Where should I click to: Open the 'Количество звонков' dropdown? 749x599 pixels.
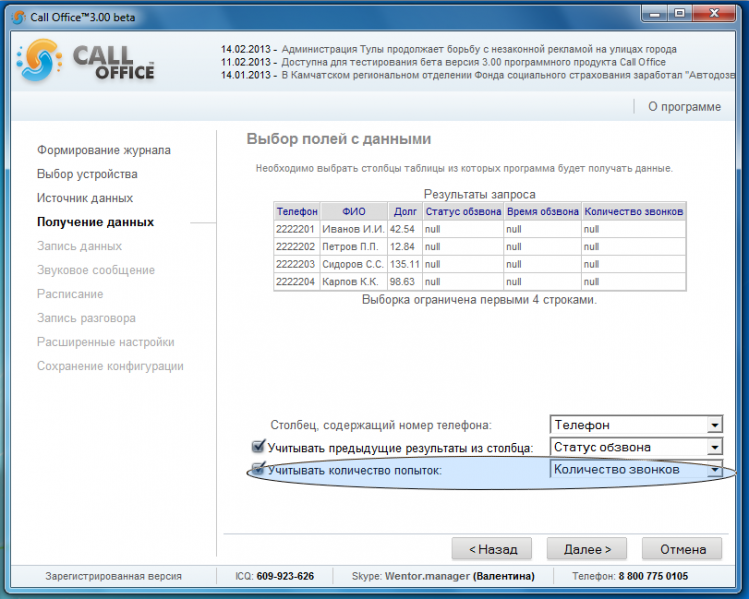tap(636, 470)
